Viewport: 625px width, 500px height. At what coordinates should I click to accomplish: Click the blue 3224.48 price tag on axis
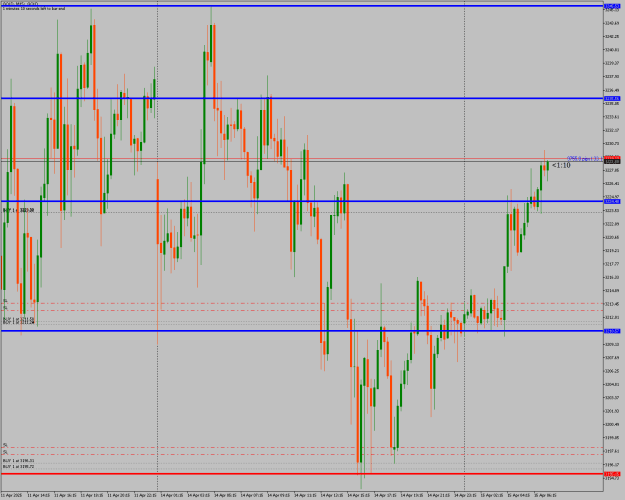[612, 201]
